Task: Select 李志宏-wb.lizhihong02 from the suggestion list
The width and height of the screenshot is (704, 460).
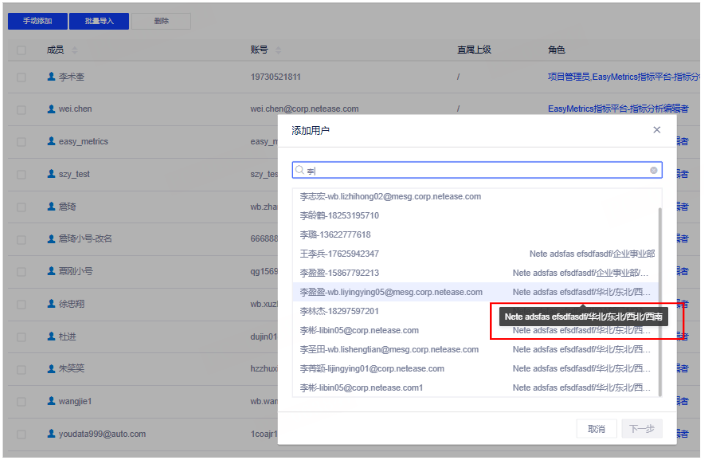Action: pos(390,197)
